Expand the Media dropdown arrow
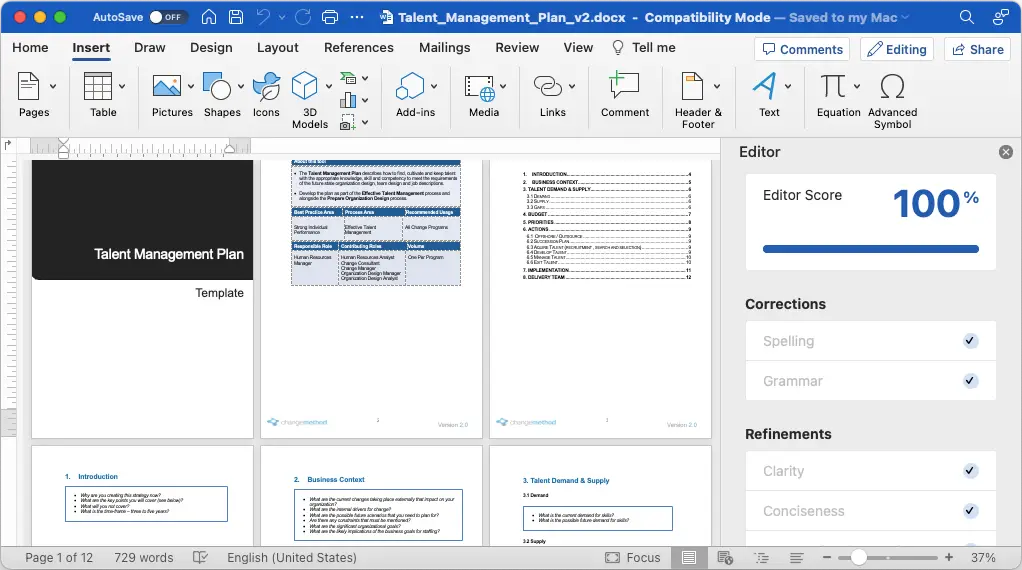The image size is (1022, 570). [x=503, y=86]
